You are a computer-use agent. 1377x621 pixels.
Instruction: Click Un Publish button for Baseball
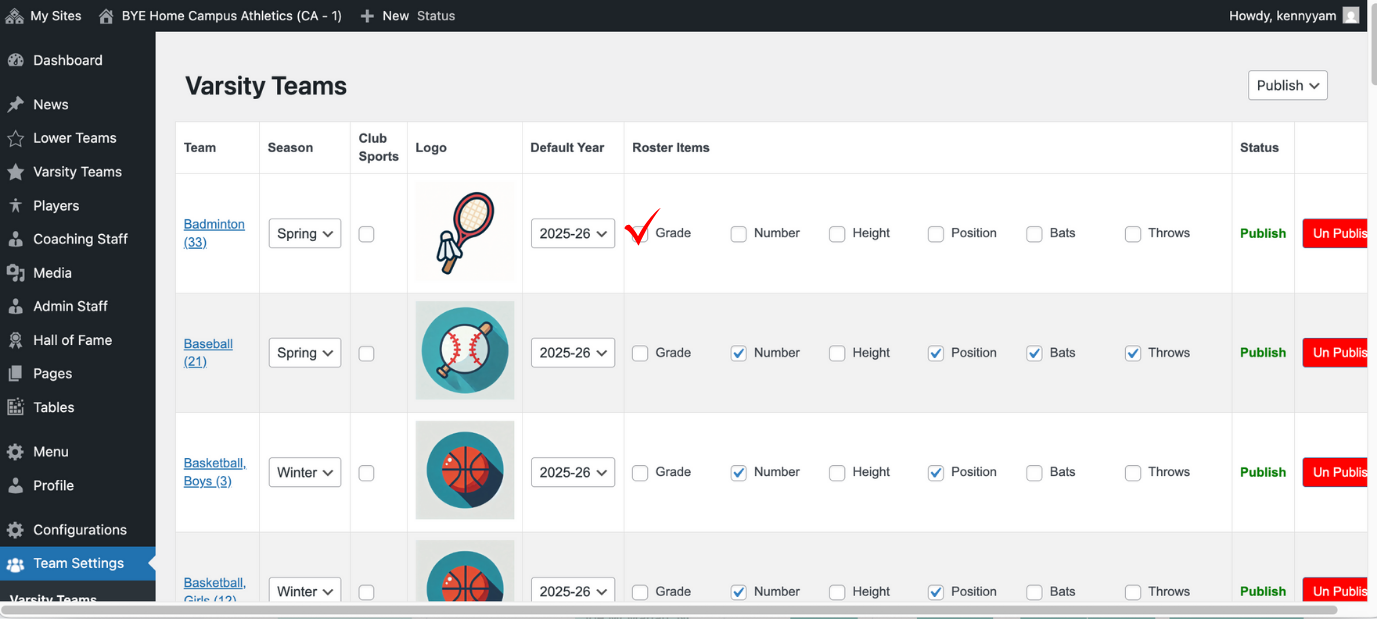[x=1335, y=353]
